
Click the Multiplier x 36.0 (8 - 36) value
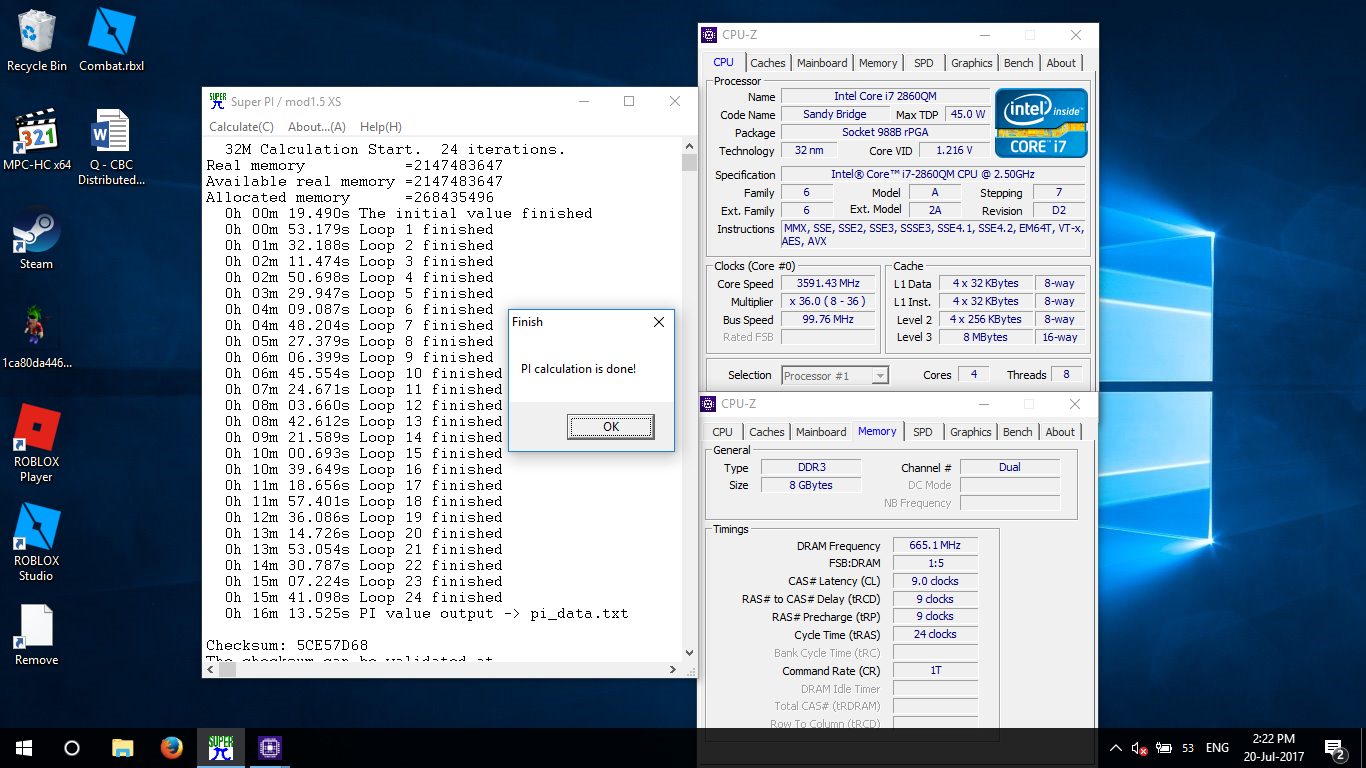click(x=829, y=302)
